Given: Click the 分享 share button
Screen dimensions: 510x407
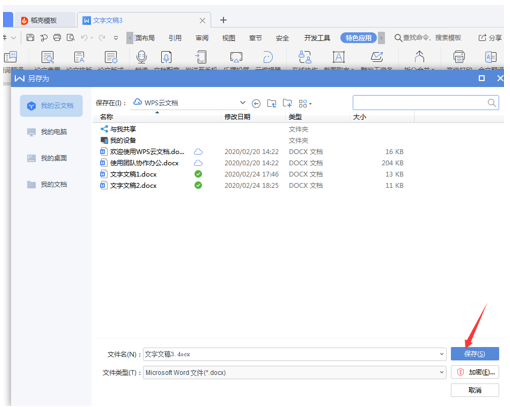Looking at the screenshot, I should click(x=490, y=38).
